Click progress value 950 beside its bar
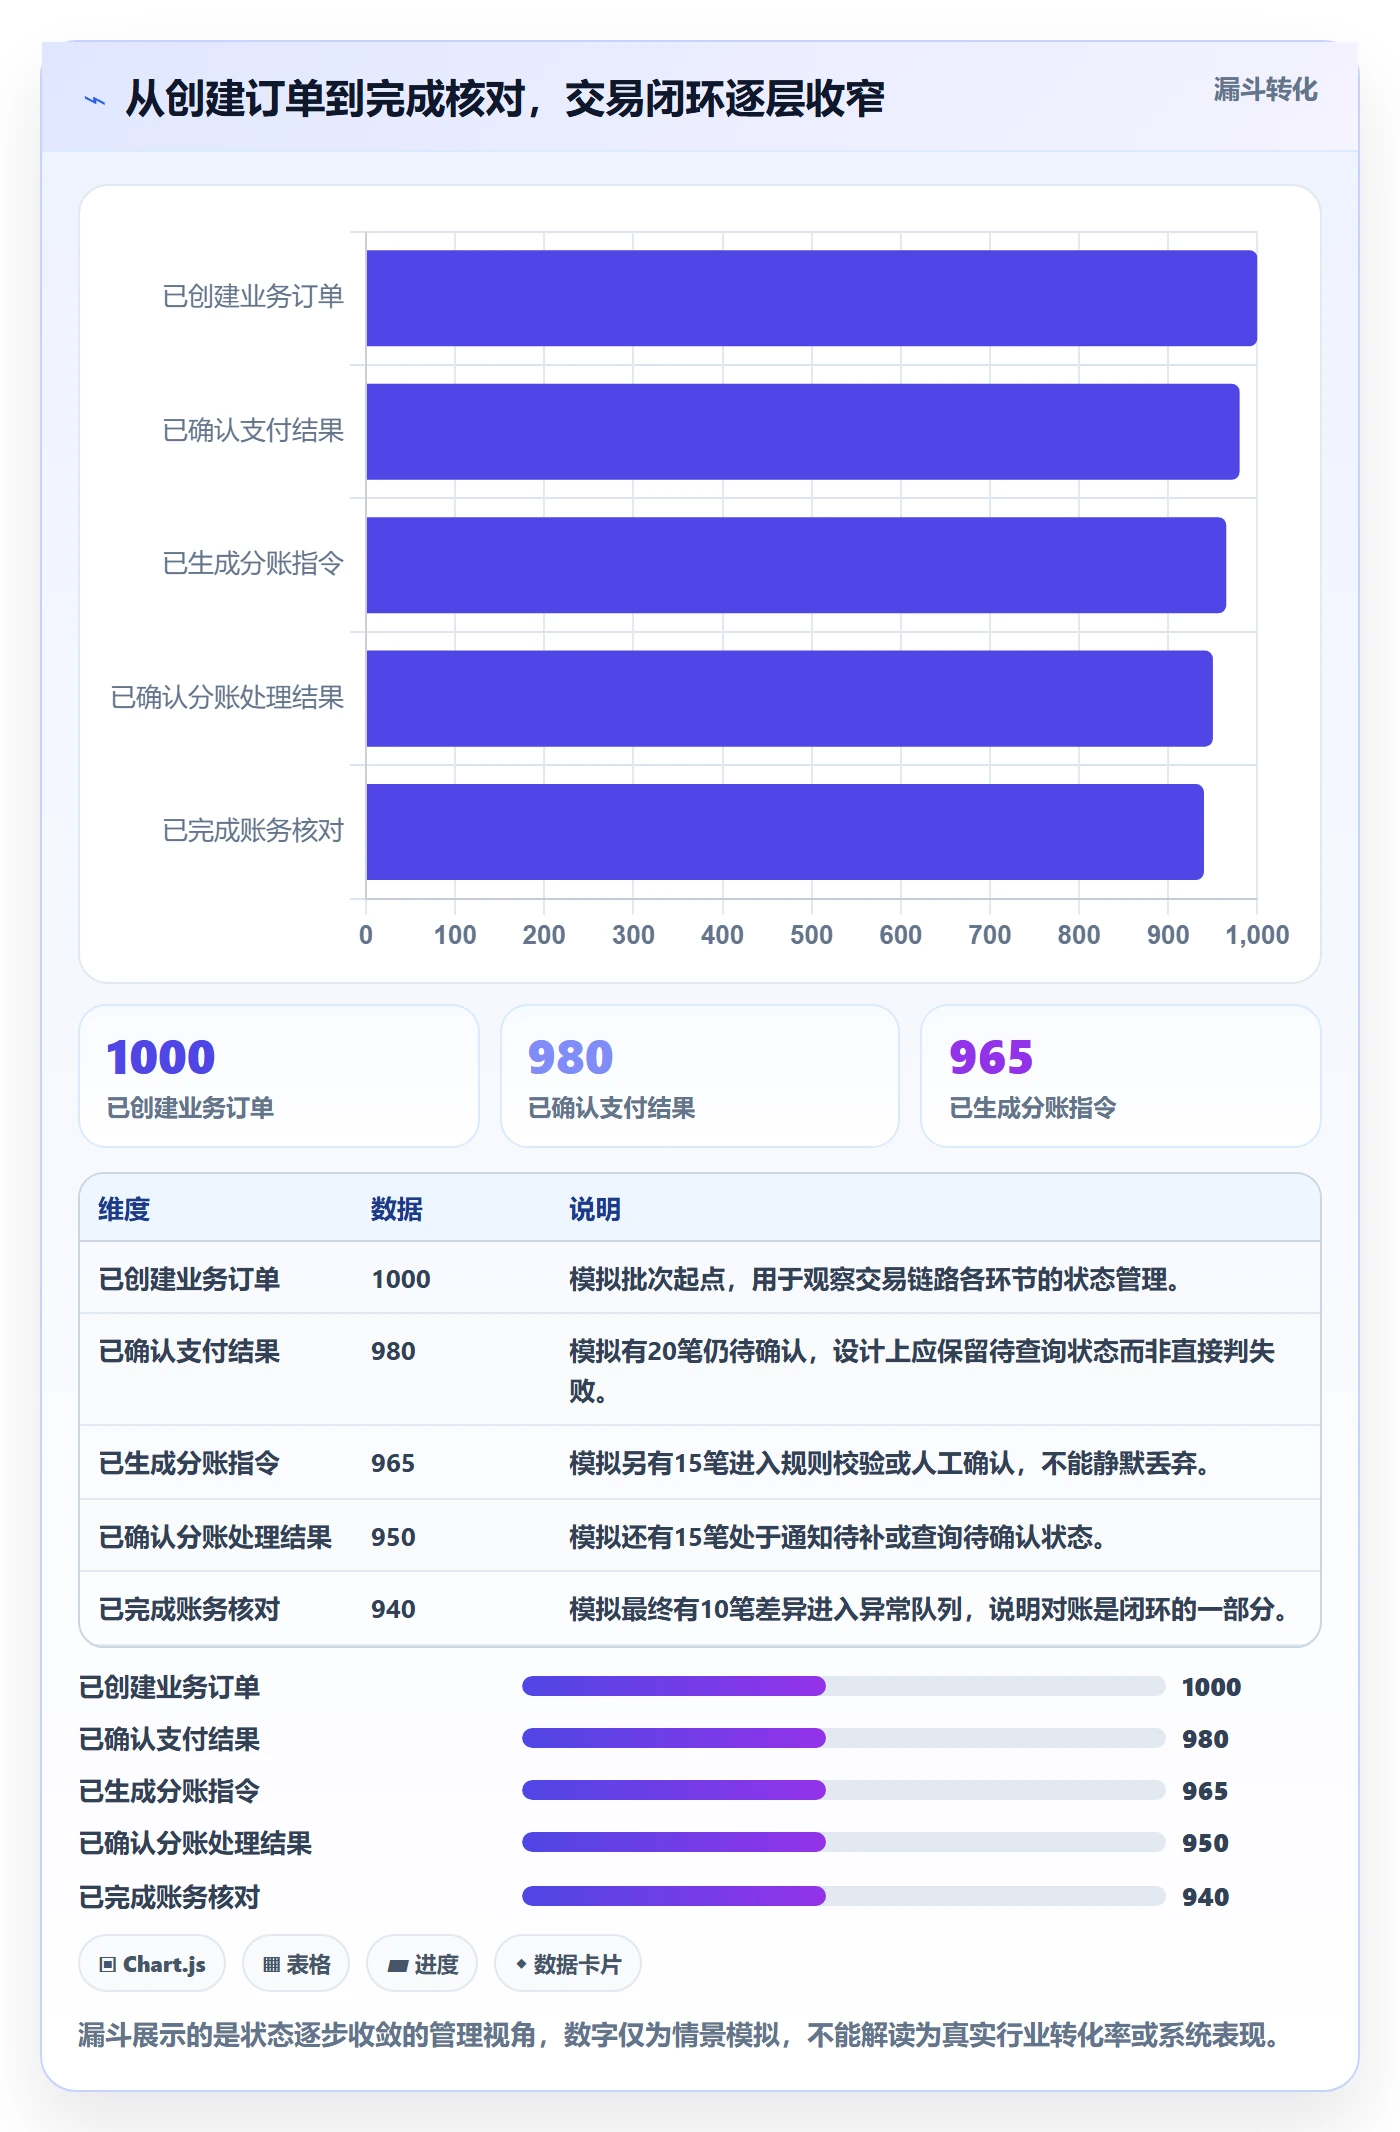Image resolution: width=1400 pixels, height=2132 pixels. [x=1205, y=1843]
